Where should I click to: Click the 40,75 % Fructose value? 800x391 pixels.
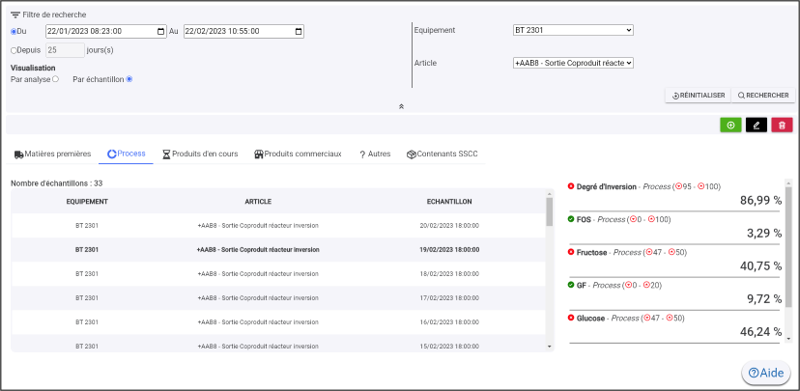(761, 266)
